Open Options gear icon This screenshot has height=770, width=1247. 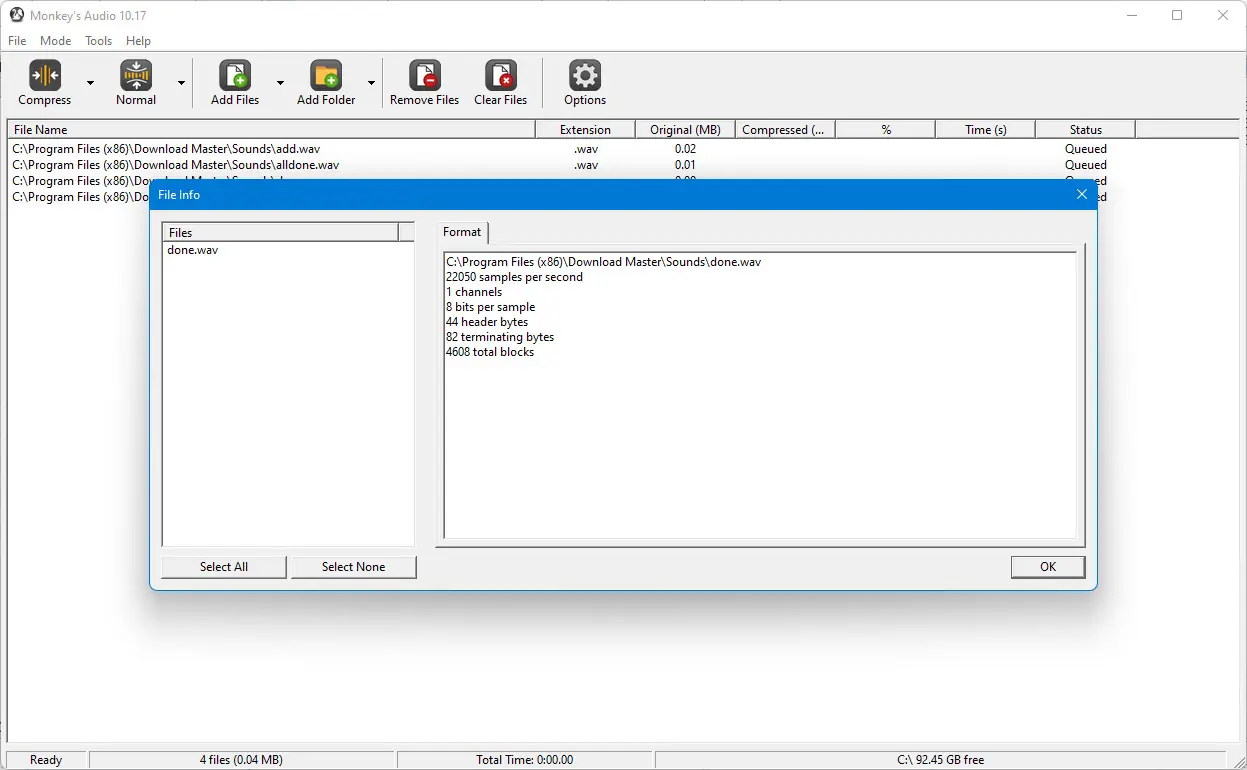coord(585,76)
